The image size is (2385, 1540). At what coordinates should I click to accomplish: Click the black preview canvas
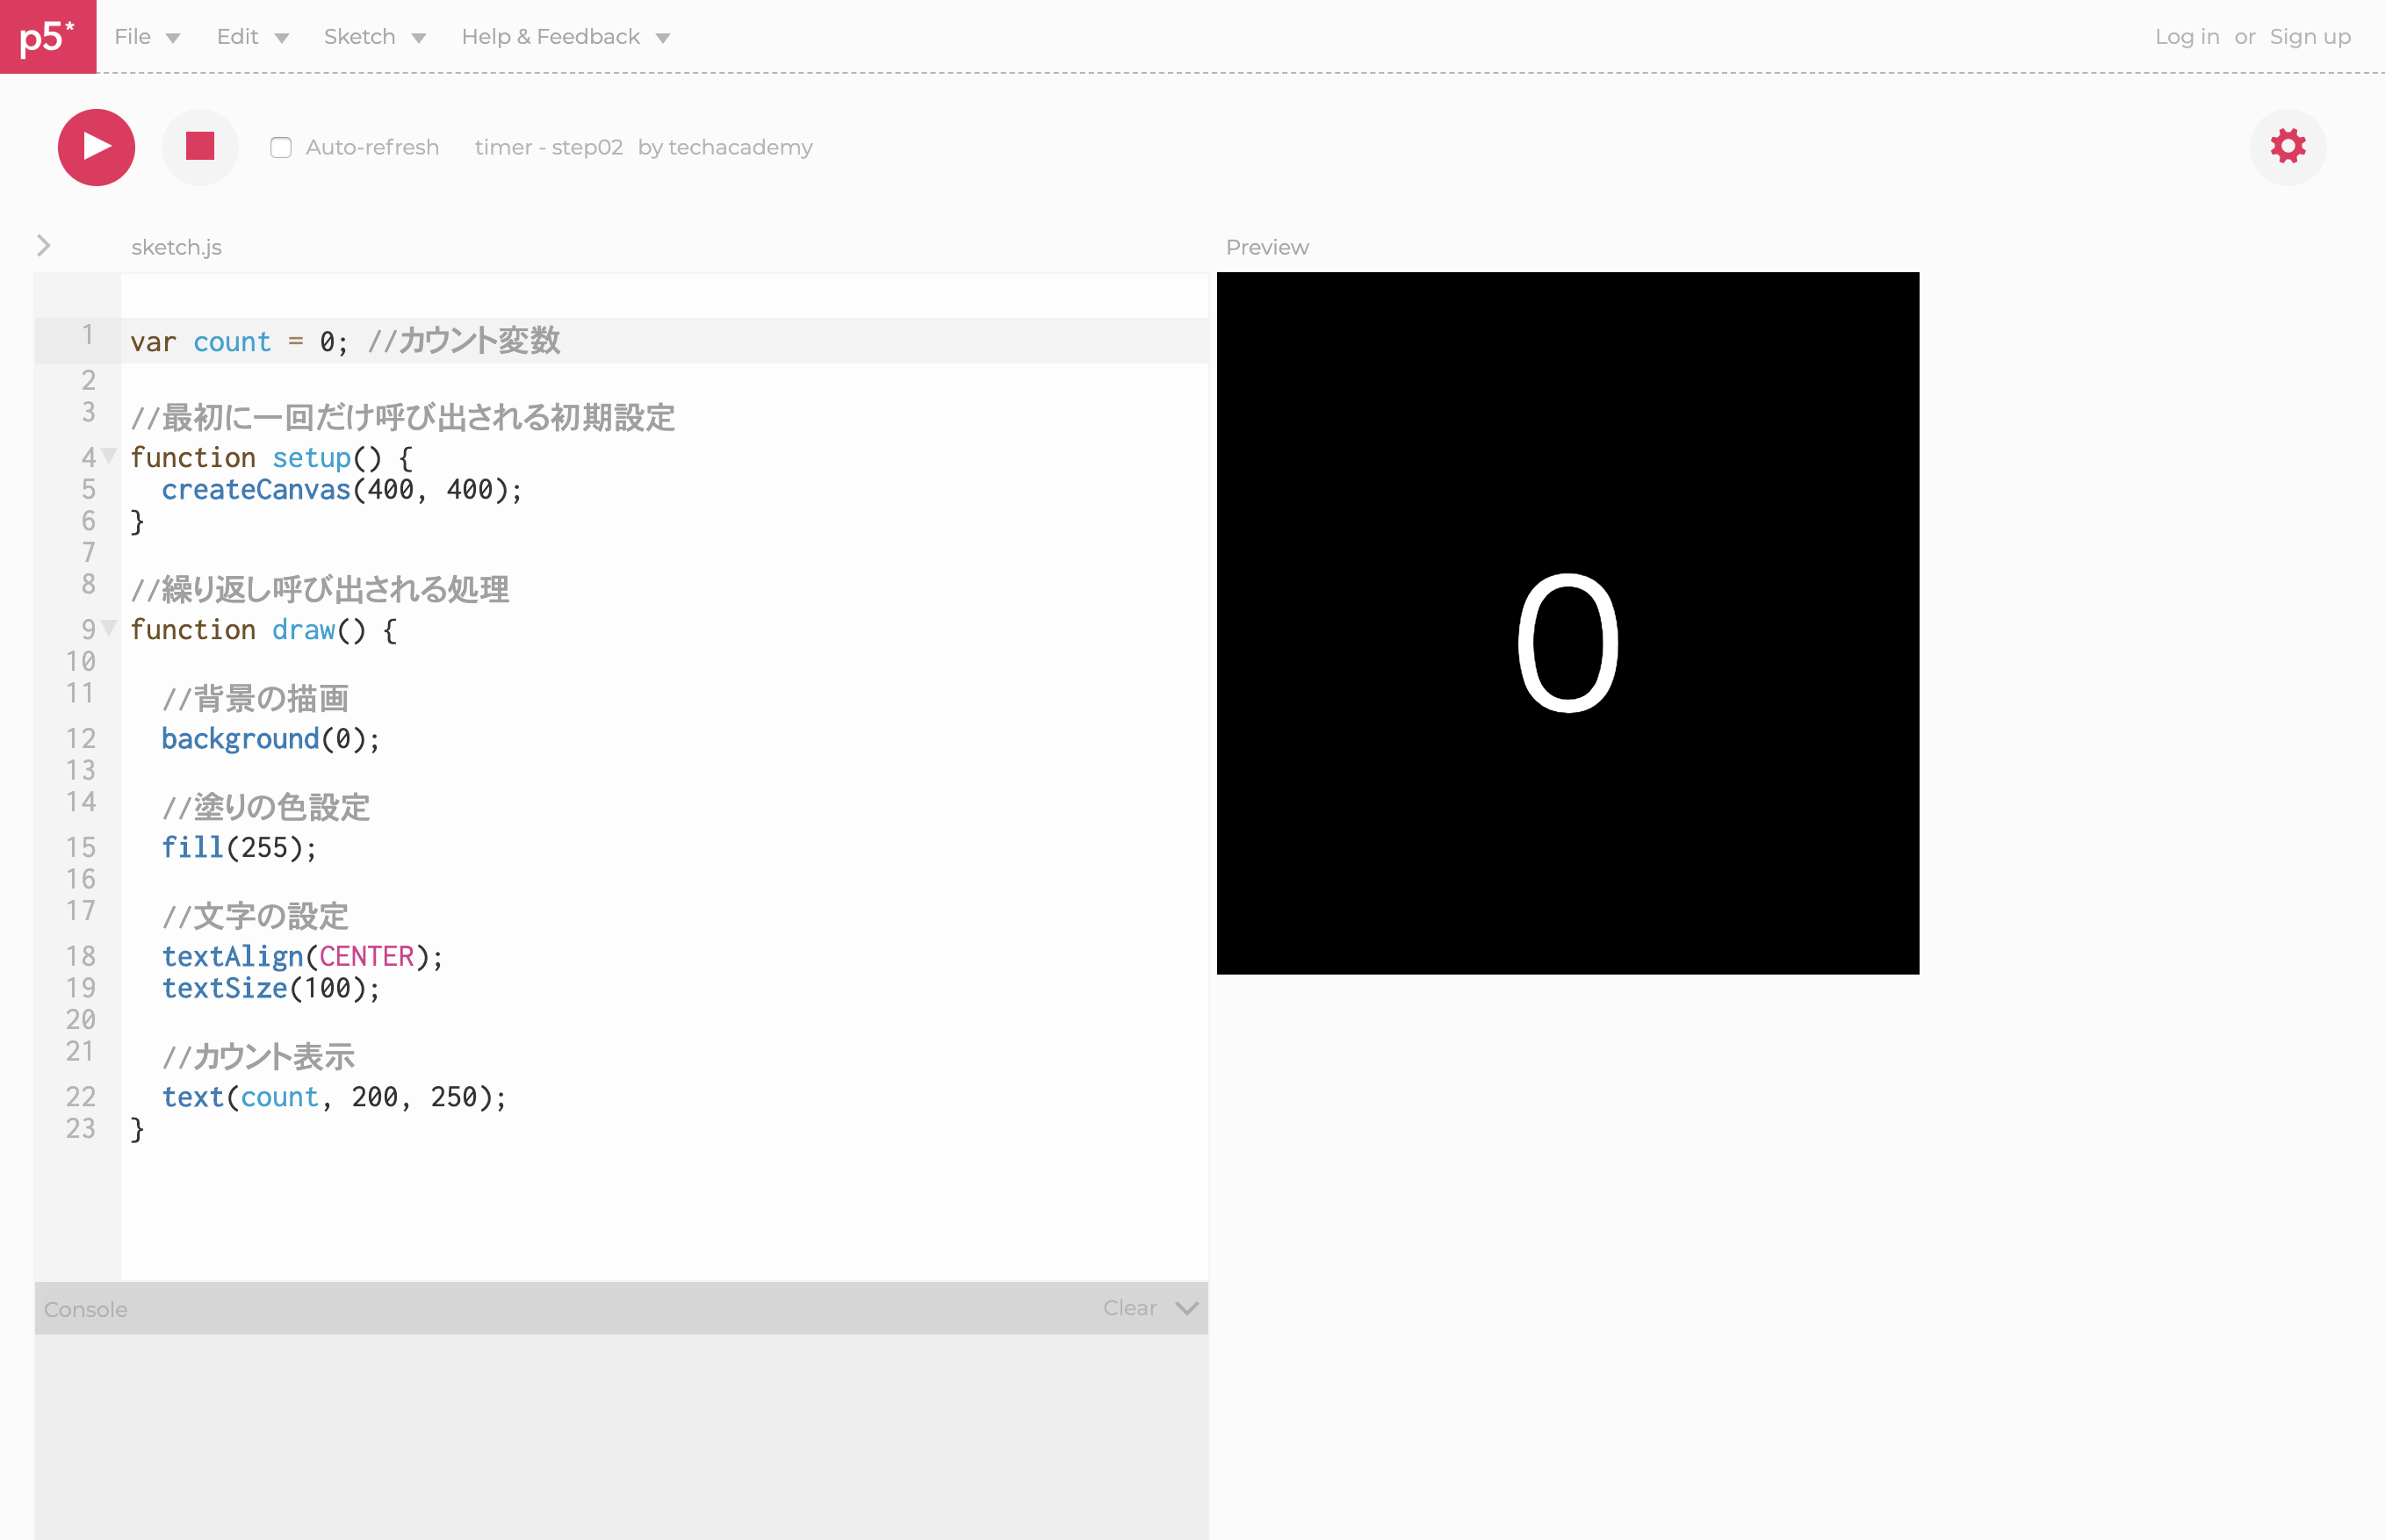tap(1567, 623)
